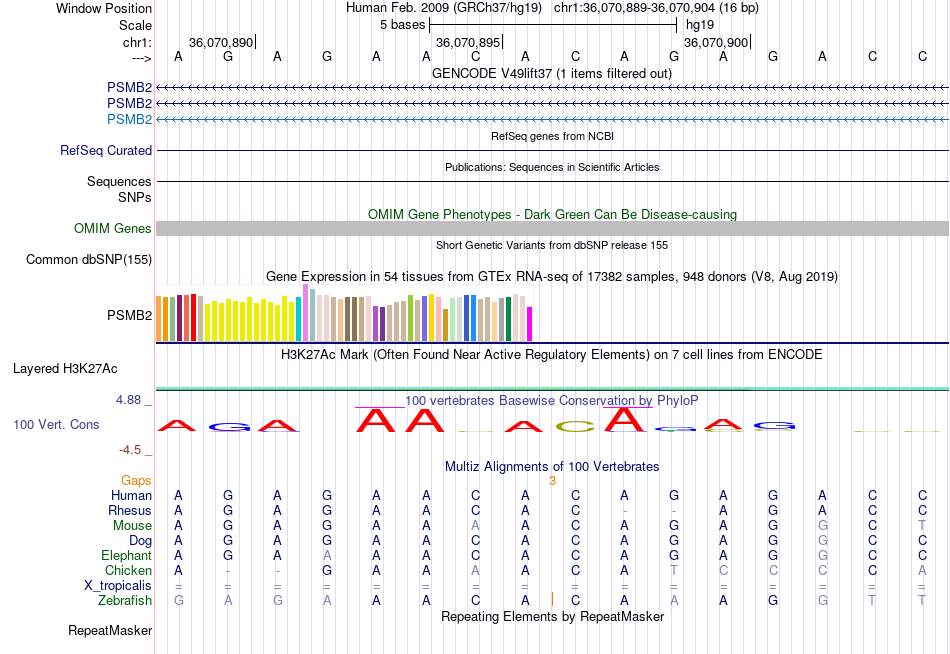The image size is (950, 654).
Task: Click the Scale label
Action: coord(135,25)
